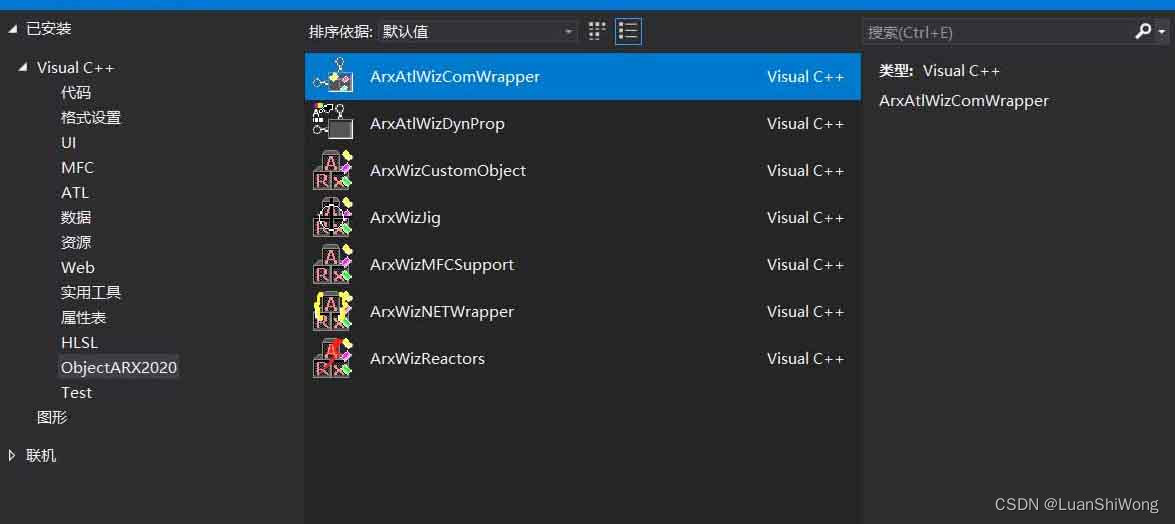Screen dimensions: 1175x524
Task: Choose the ArxWizCustomObject icon
Action: (333, 170)
